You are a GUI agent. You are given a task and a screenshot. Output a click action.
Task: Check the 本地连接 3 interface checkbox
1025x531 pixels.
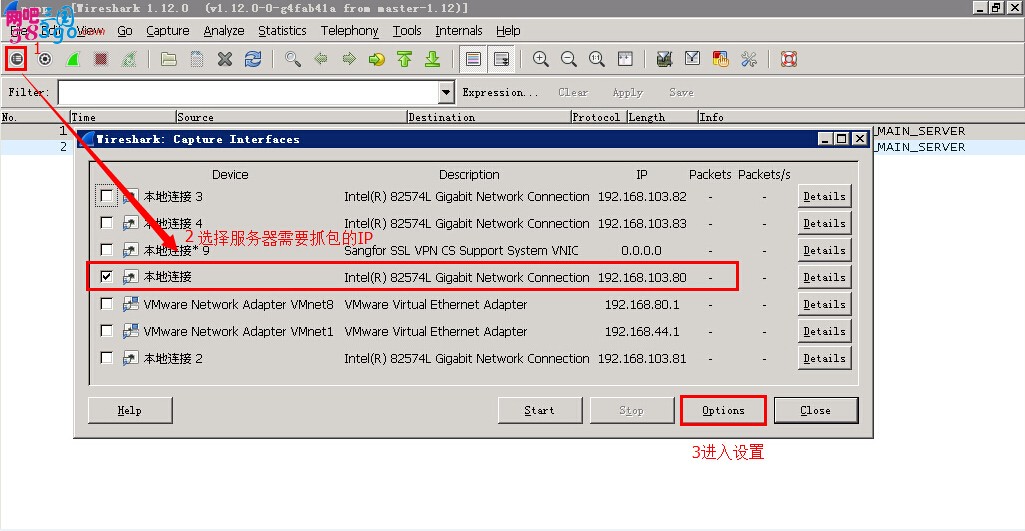coord(106,196)
